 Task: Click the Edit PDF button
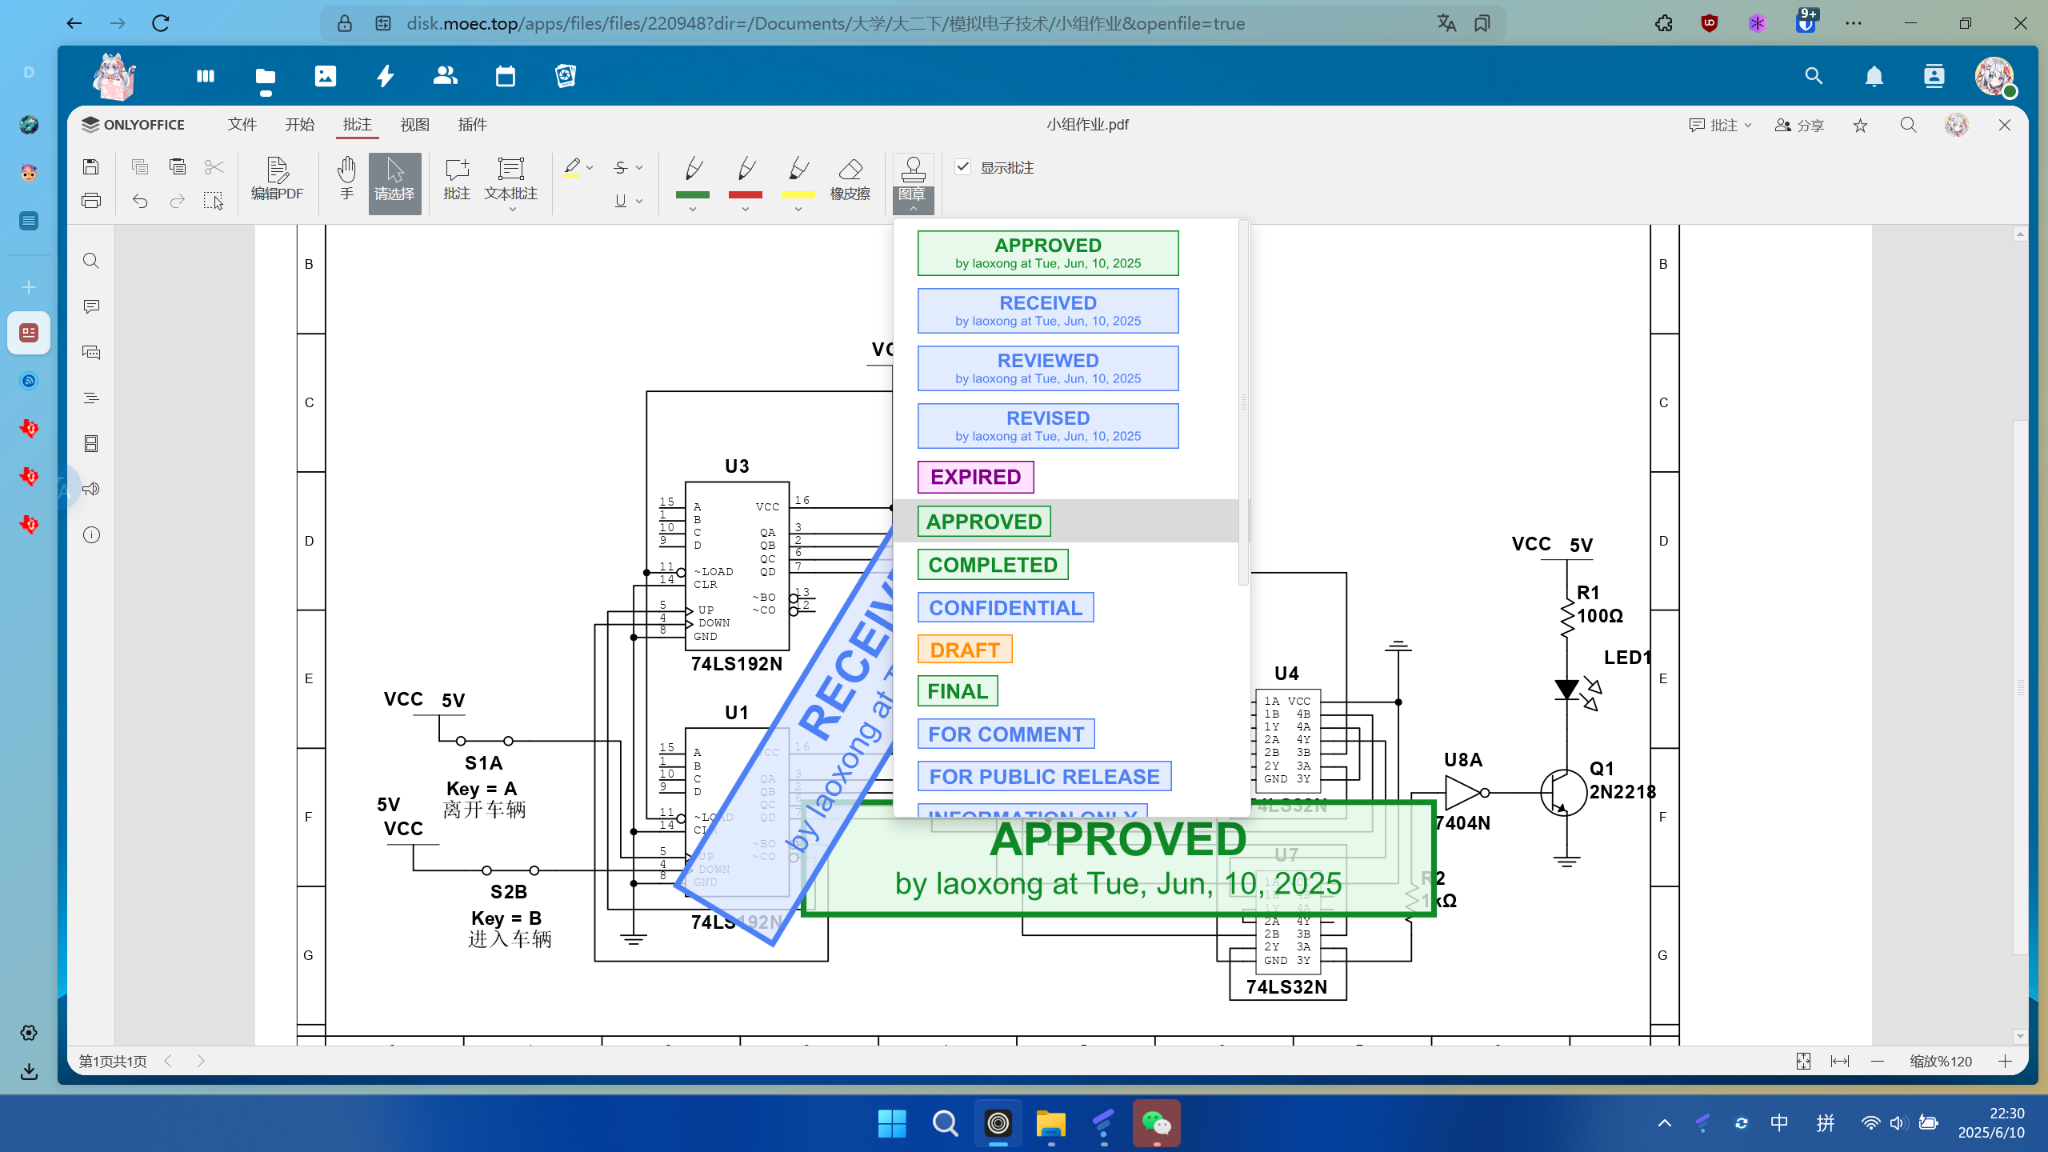click(x=277, y=178)
